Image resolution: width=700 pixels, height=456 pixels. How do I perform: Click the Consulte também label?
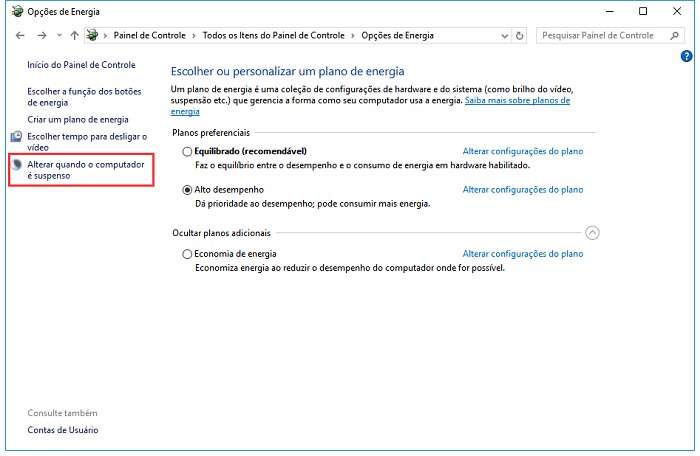point(62,413)
